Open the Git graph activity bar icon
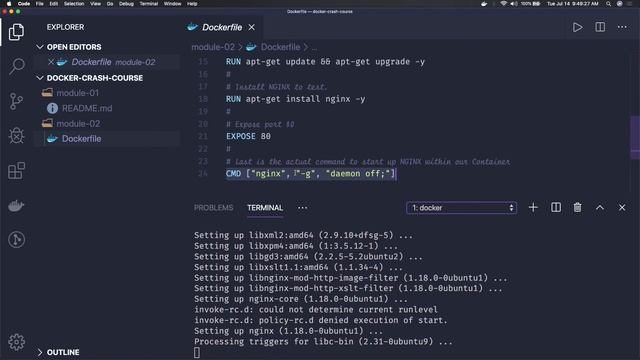This screenshot has width=640, height=360. [16, 240]
